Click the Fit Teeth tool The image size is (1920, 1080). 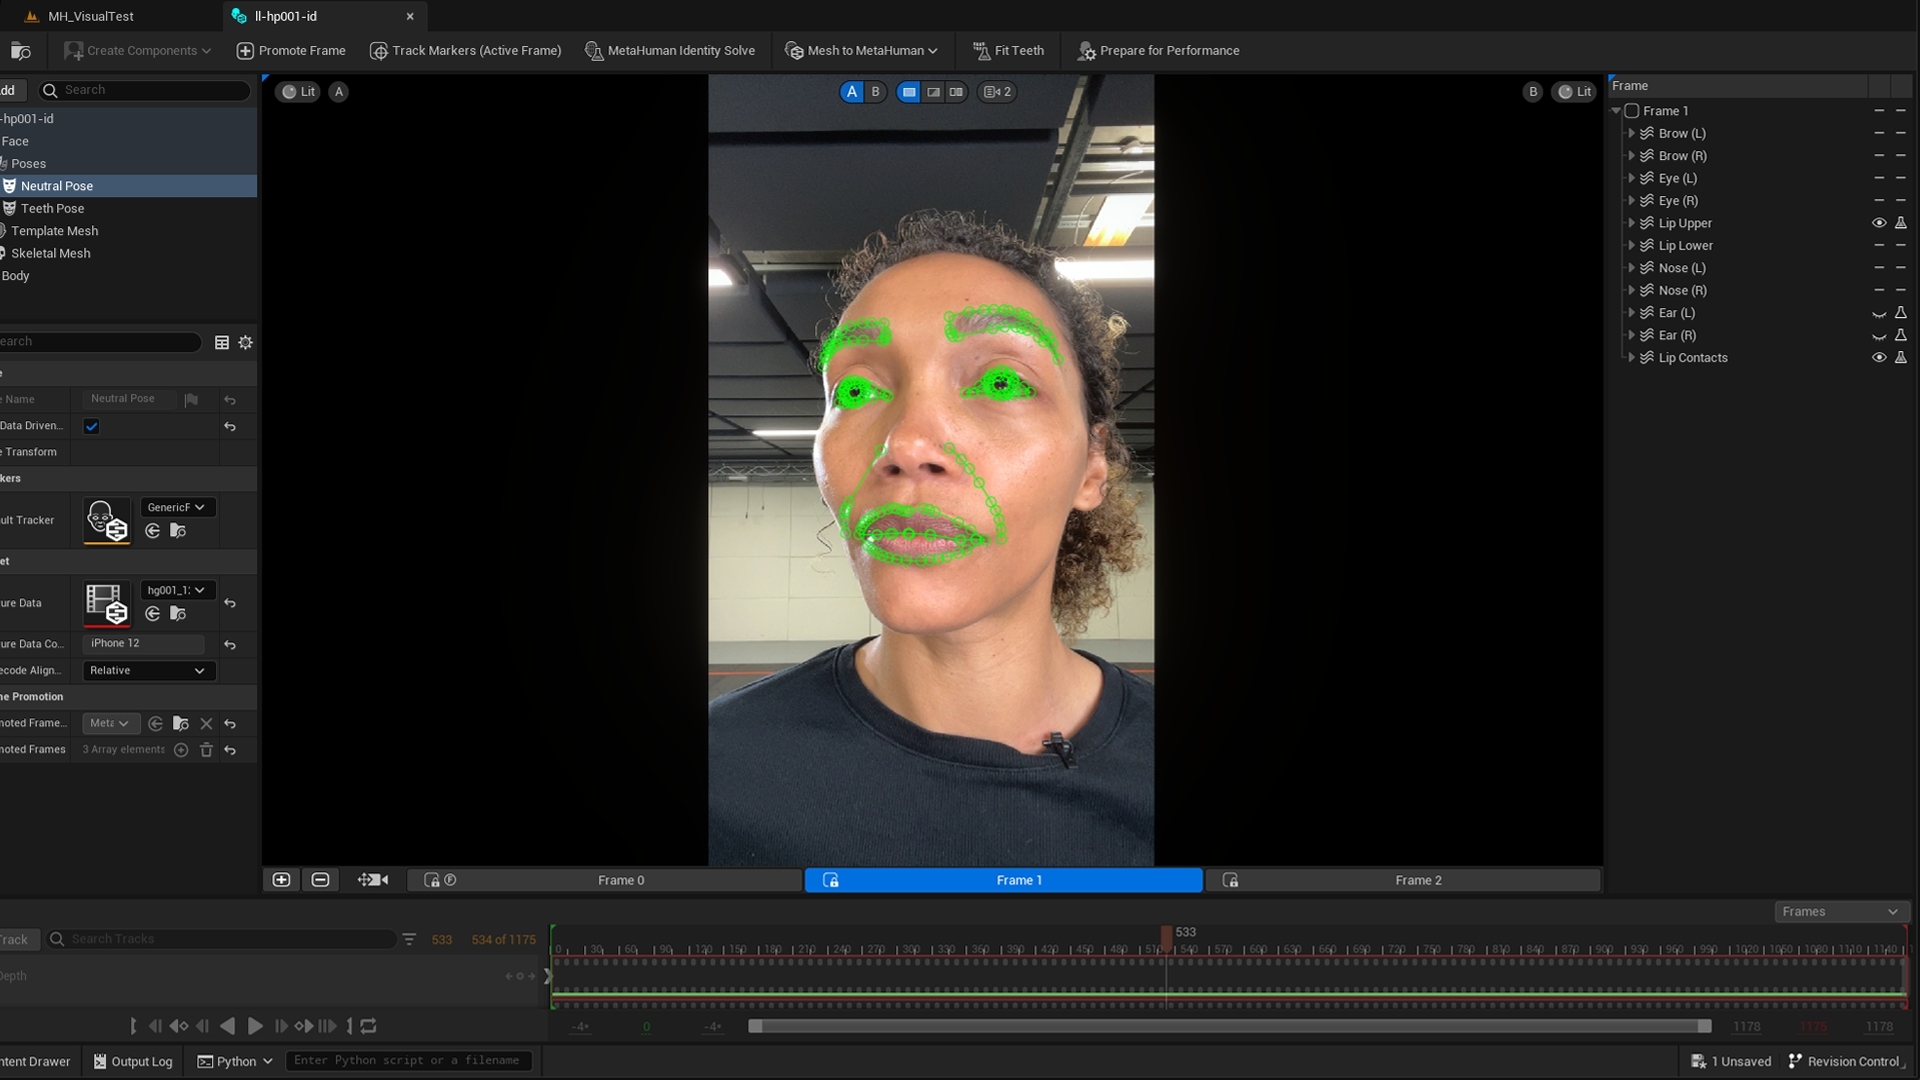point(1008,51)
